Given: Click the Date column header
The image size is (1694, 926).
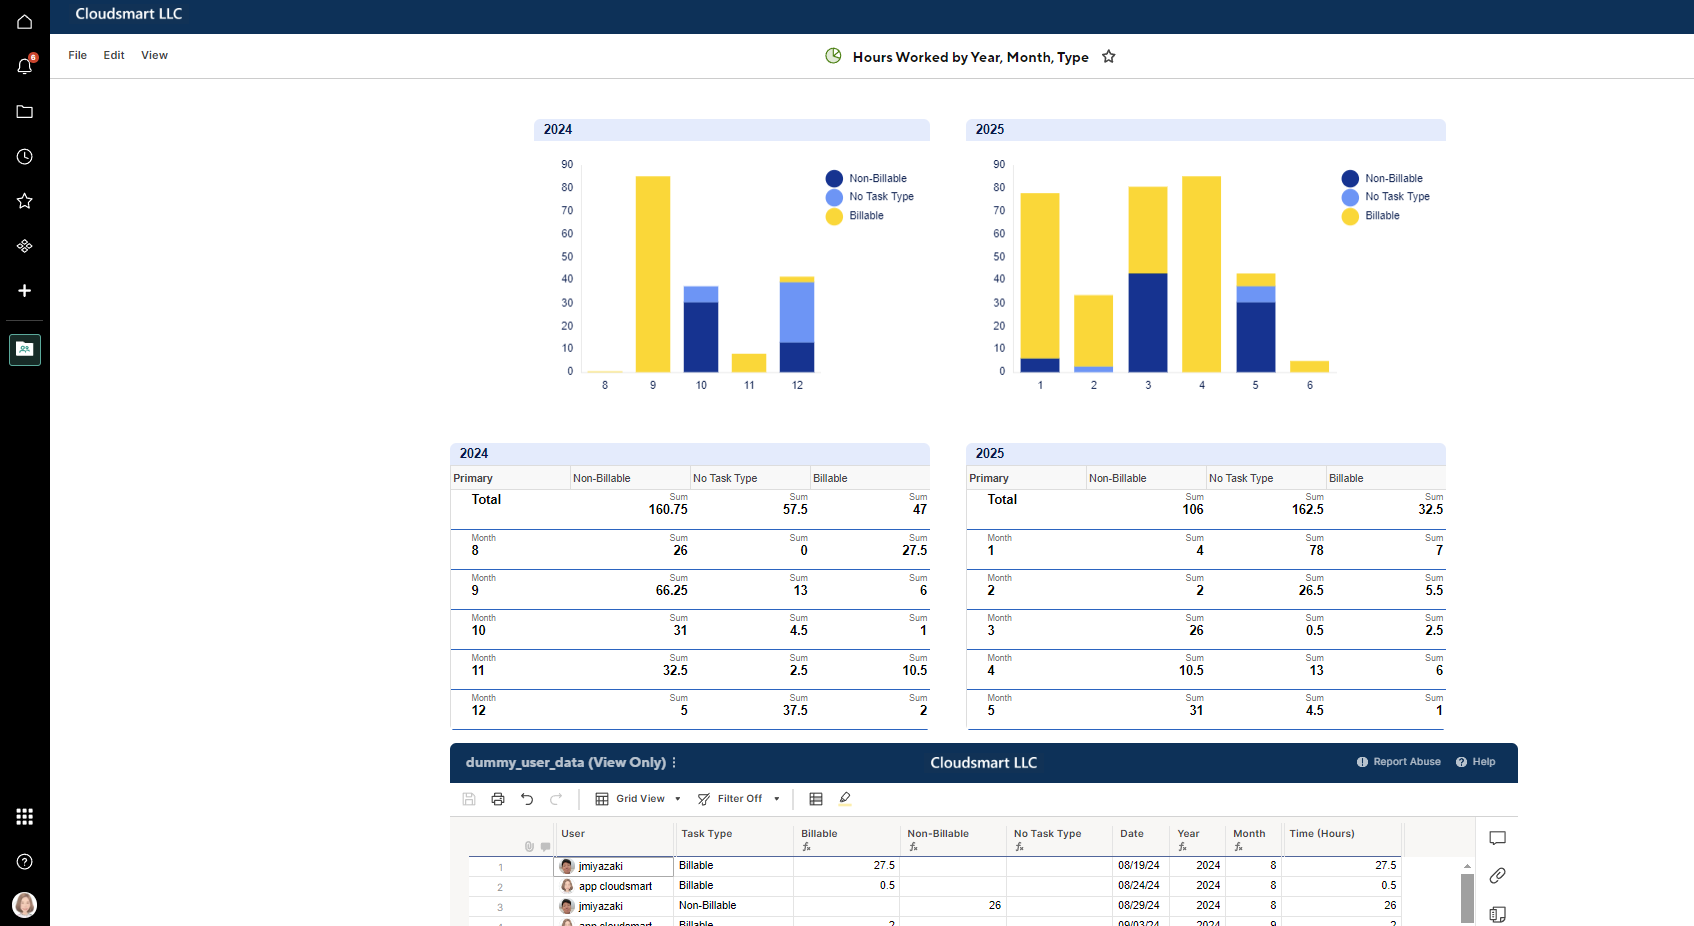Looking at the screenshot, I should pyautogui.click(x=1143, y=839).
